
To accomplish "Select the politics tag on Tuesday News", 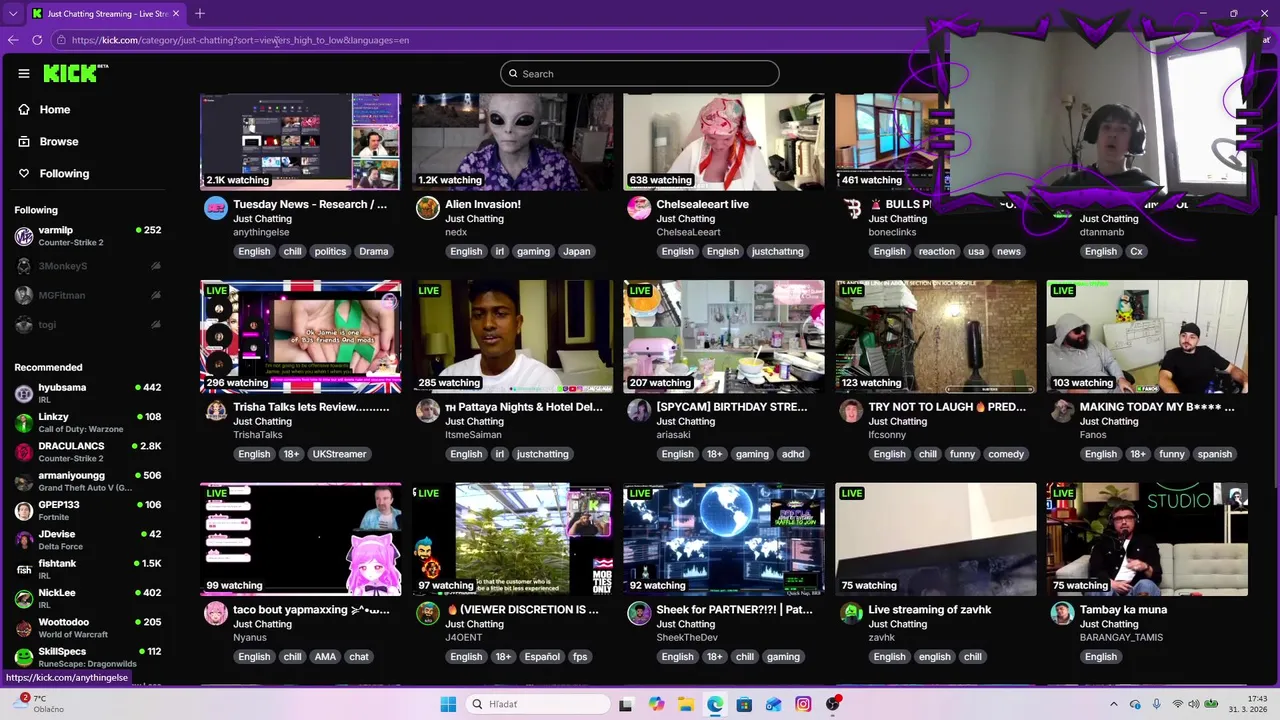I will [x=330, y=251].
